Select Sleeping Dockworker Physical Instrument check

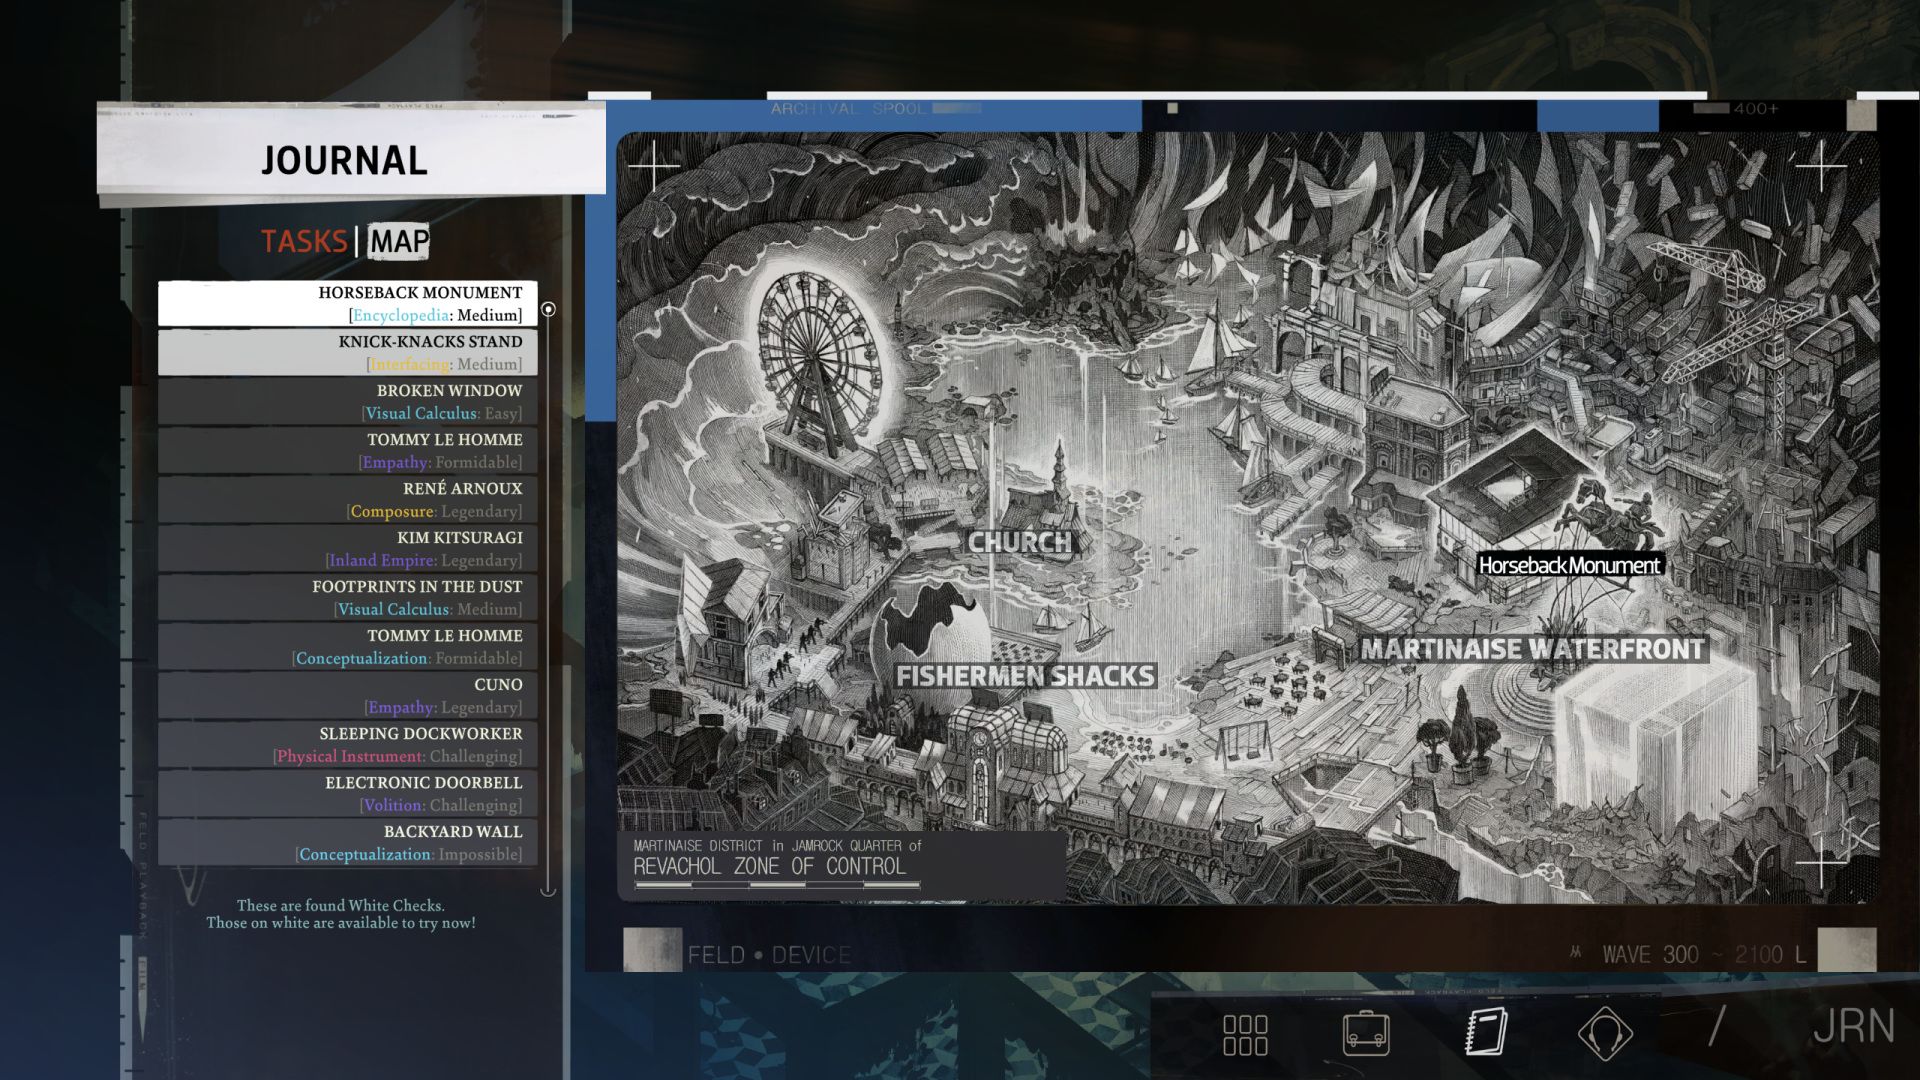(x=348, y=744)
